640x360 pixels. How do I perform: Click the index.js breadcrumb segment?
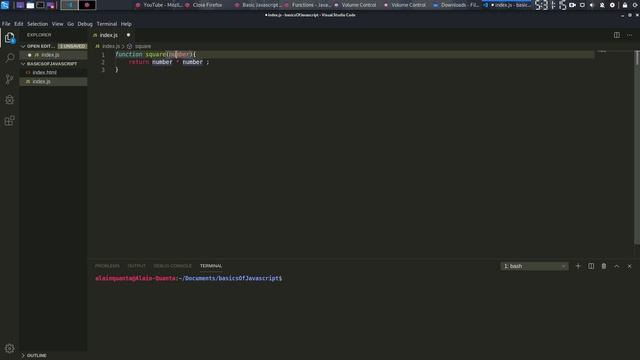click(x=111, y=47)
